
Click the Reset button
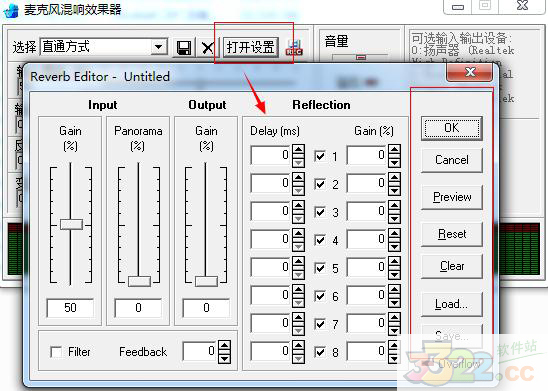[x=452, y=234]
